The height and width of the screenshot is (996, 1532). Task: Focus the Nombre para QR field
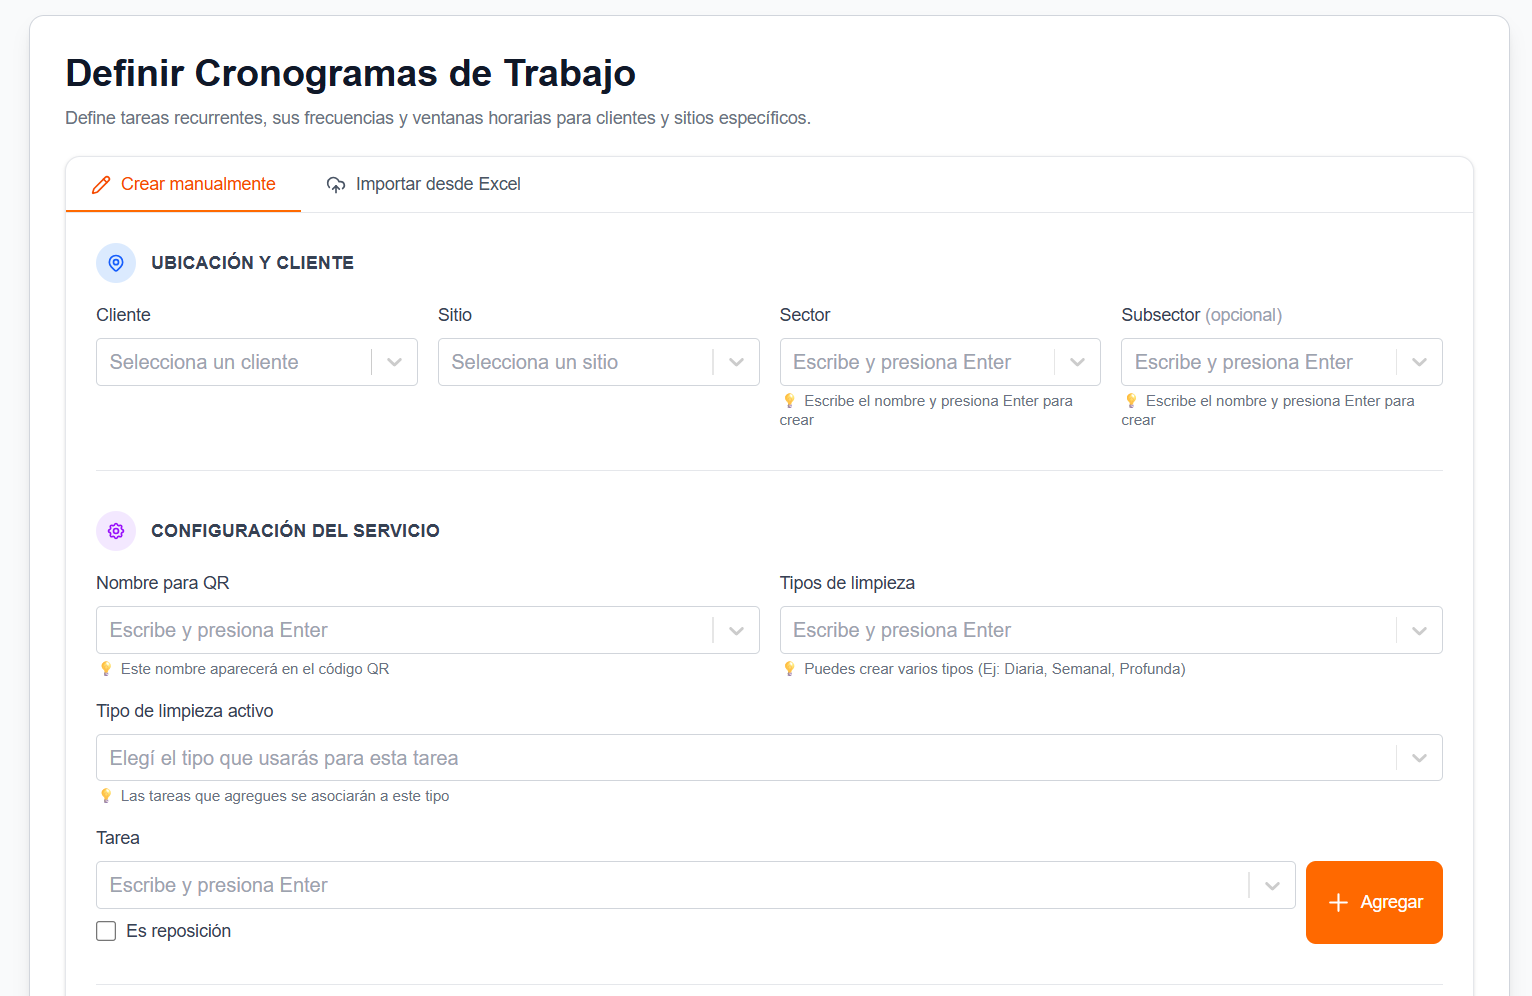point(427,630)
